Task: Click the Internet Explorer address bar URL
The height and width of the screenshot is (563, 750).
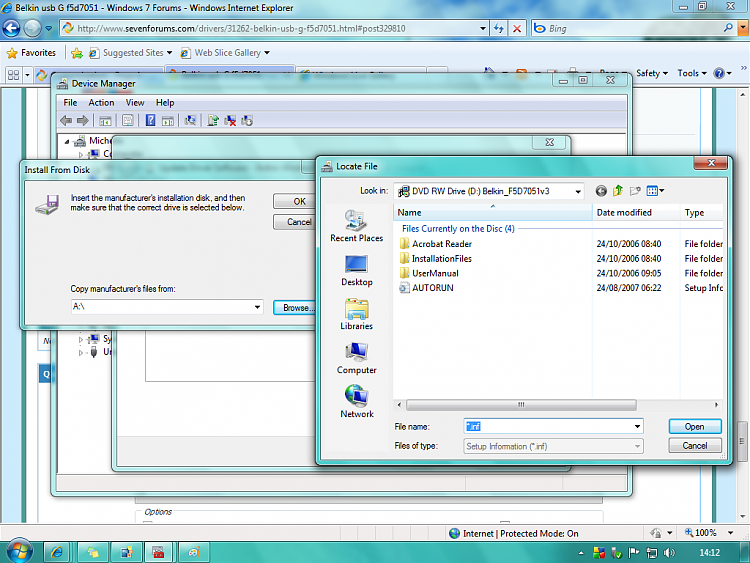Action: click(x=242, y=29)
